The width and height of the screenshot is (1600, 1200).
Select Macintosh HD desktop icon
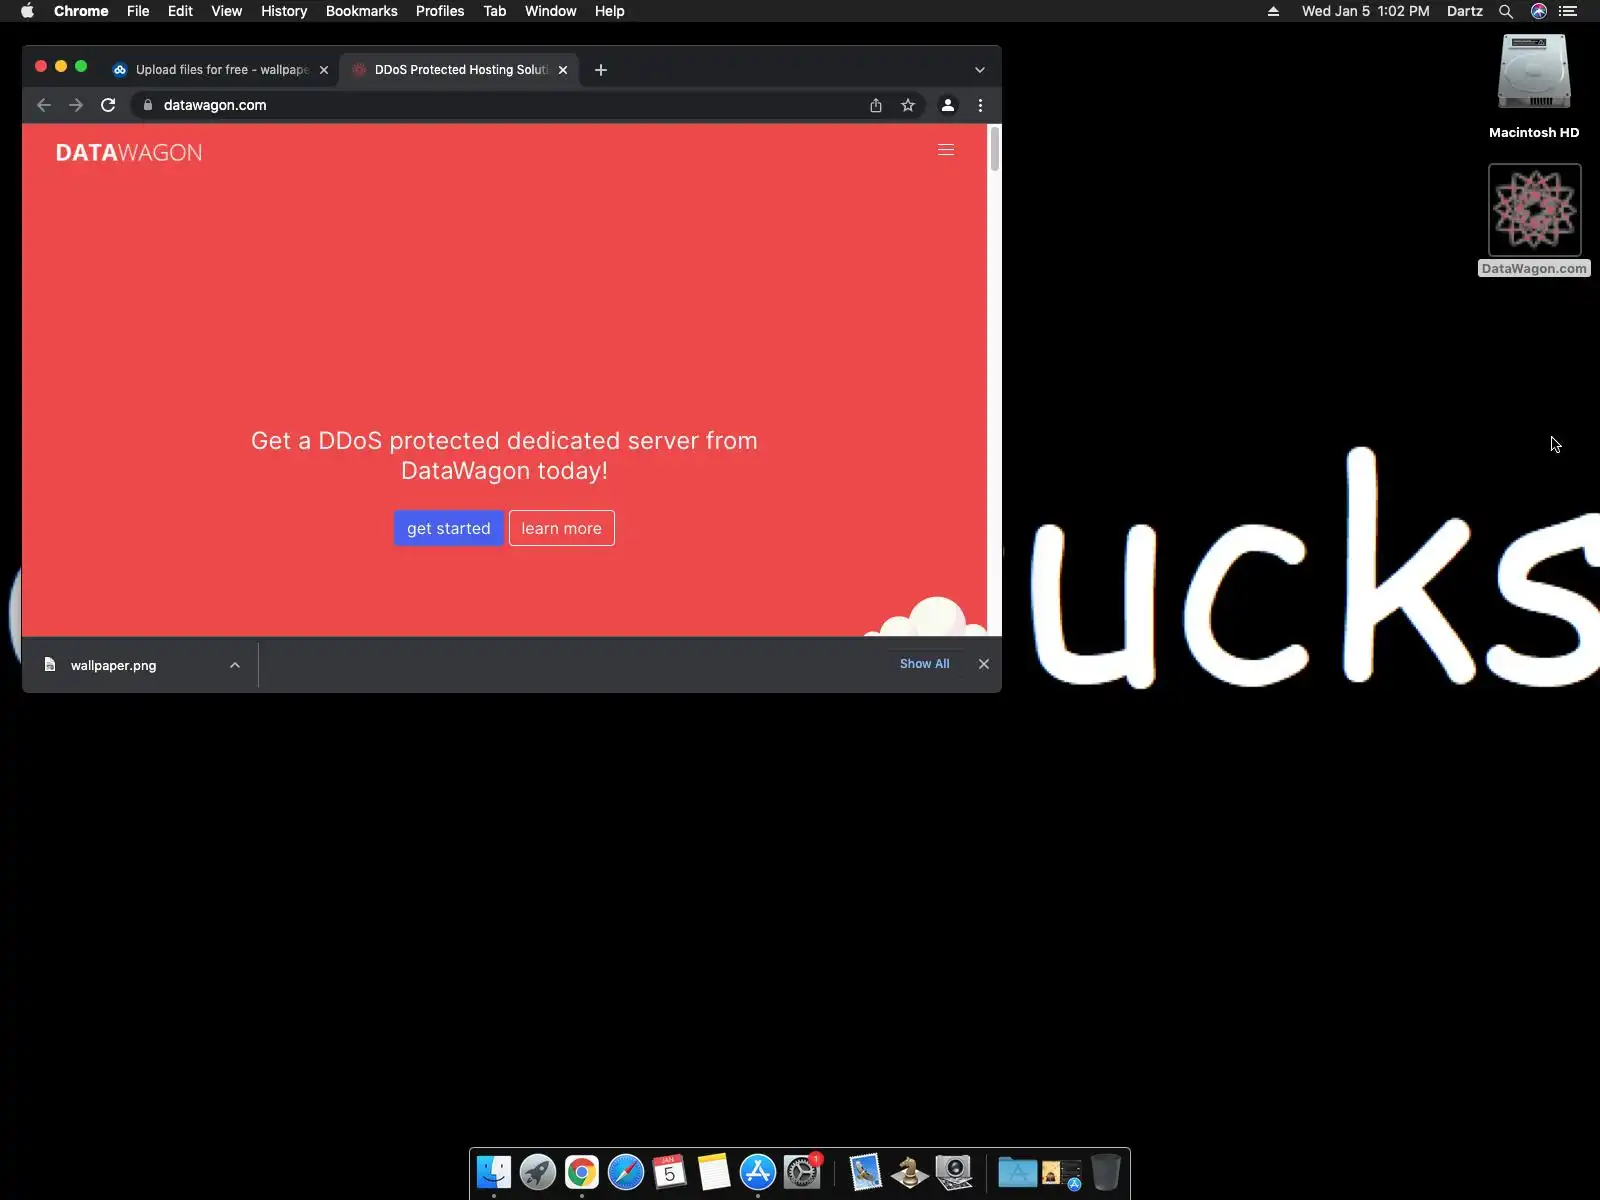click(1534, 85)
